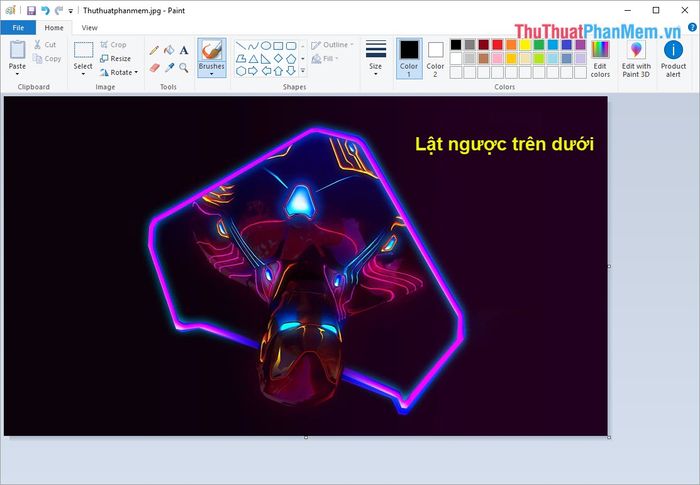Open the Size line thickness dropdown
The image size is (700, 485).
coord(375,57)
